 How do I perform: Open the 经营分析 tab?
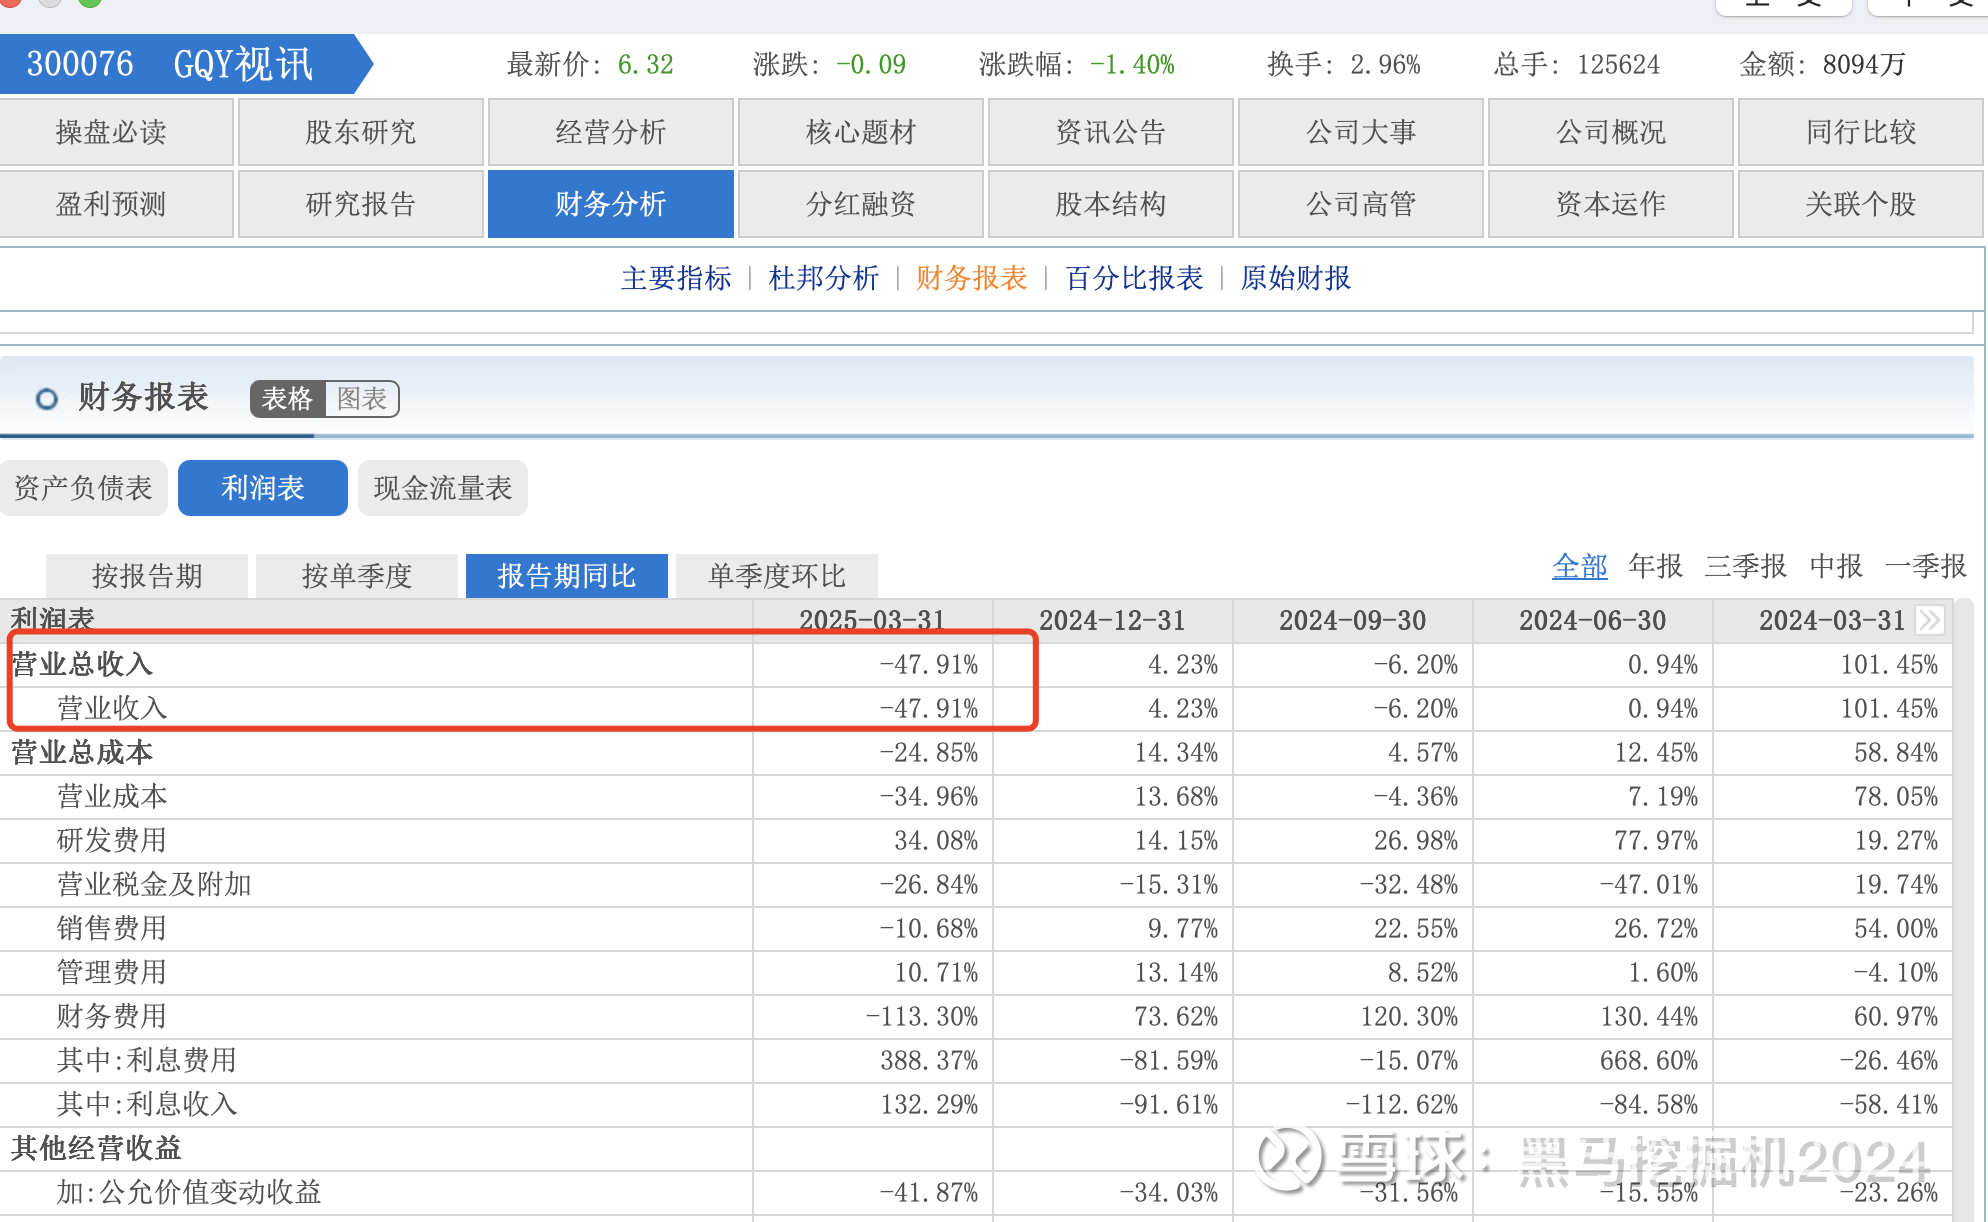click(x=611, y=132)
